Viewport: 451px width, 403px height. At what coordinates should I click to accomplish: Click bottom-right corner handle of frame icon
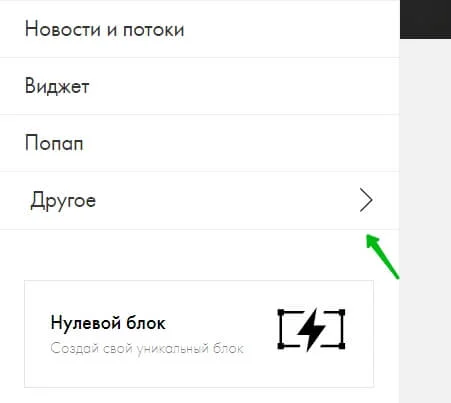pyautogui.click(x=342, y=346)
